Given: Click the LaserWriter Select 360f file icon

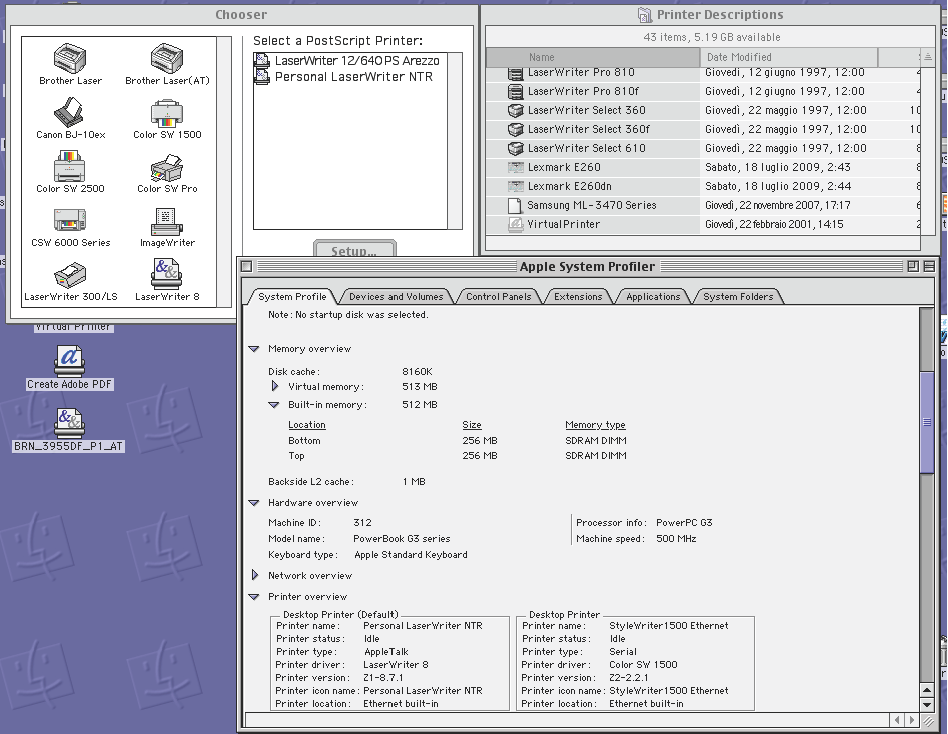Looking at the screenshot, I should click(515, 129).
